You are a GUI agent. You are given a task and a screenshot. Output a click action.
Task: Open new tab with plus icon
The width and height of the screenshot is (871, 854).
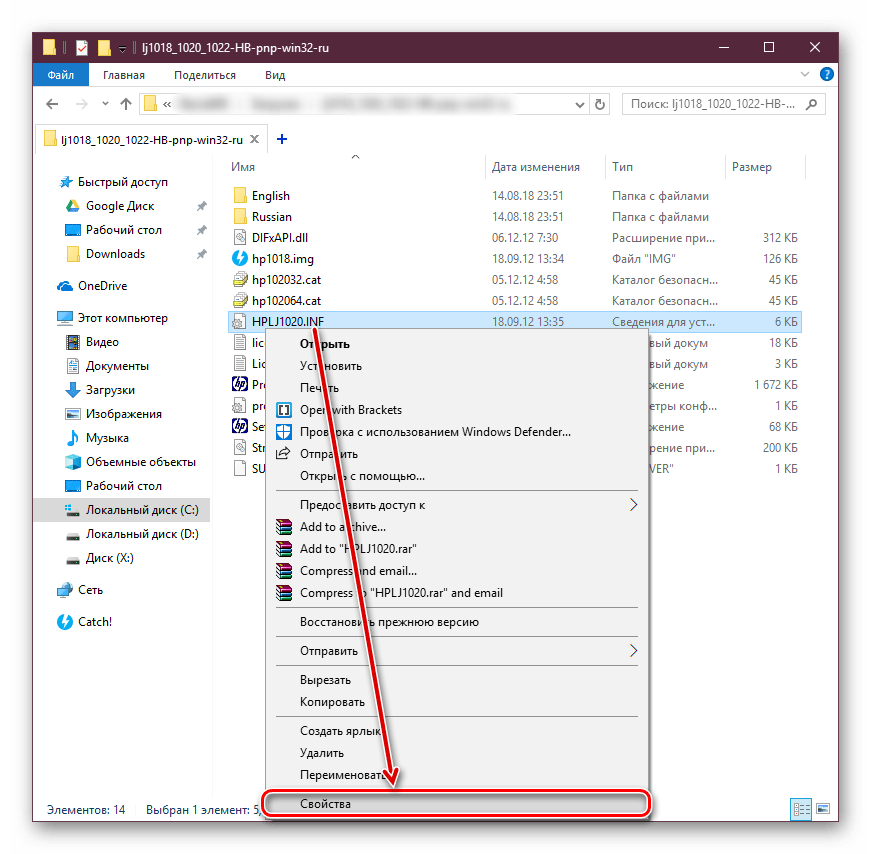(281, 139)
